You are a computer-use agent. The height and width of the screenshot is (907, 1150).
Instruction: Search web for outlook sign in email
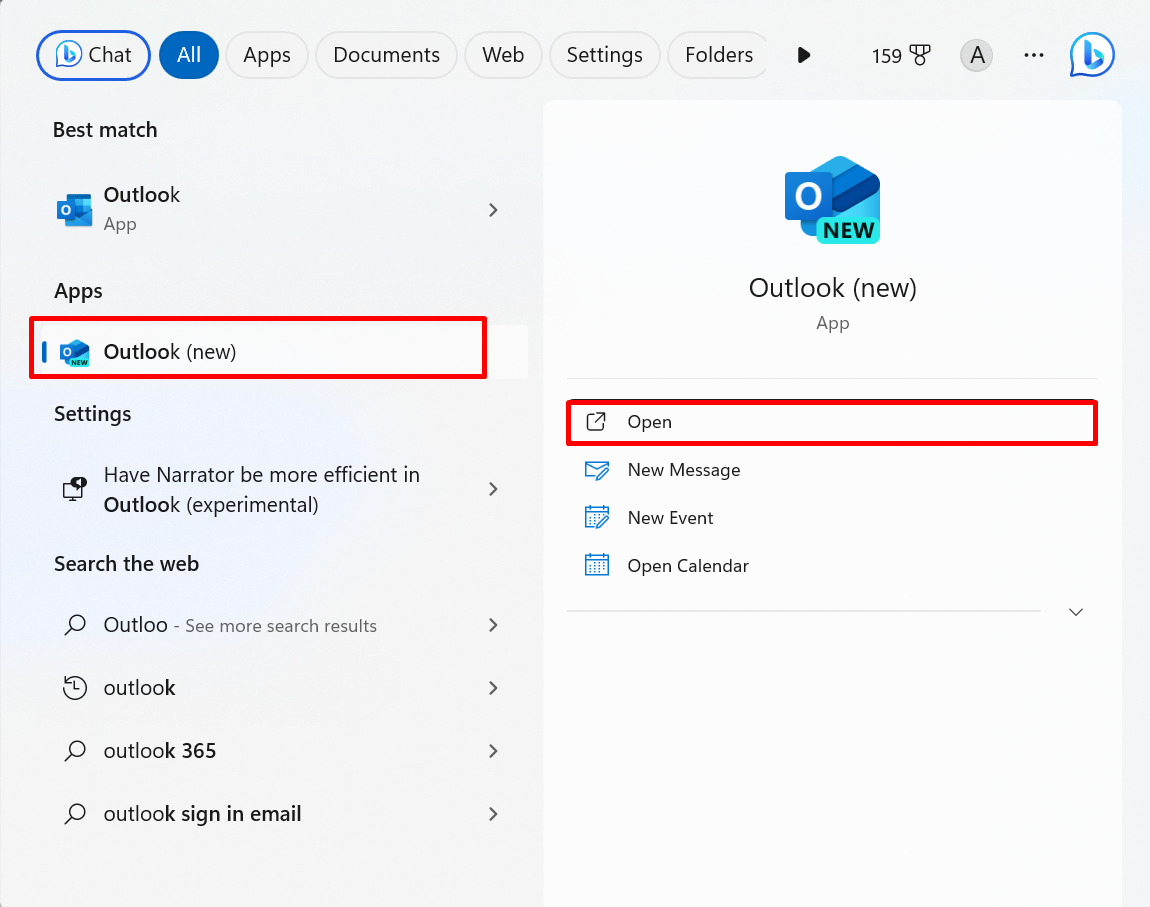coord(279,814)
